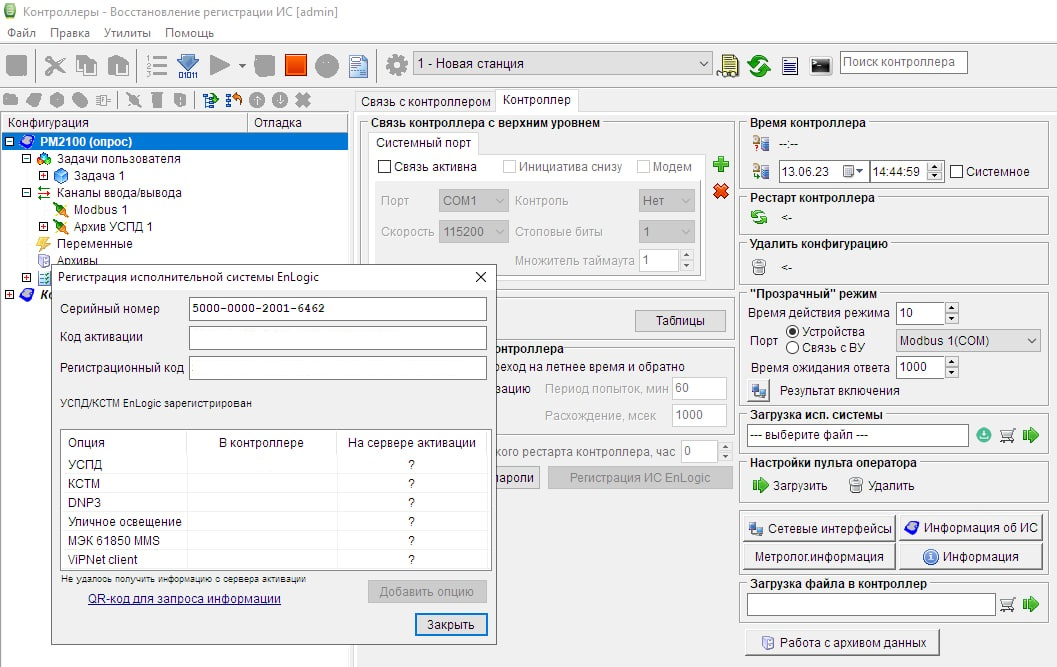
Task: Click Результат включения computer icon
Action: [759, 390]
